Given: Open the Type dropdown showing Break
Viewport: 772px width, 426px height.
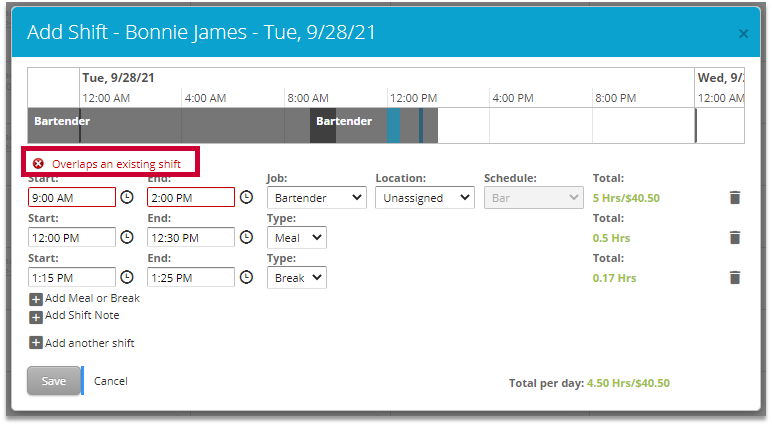Looking at the screenshot, I should pyautogui.click(x=296, y=278).
